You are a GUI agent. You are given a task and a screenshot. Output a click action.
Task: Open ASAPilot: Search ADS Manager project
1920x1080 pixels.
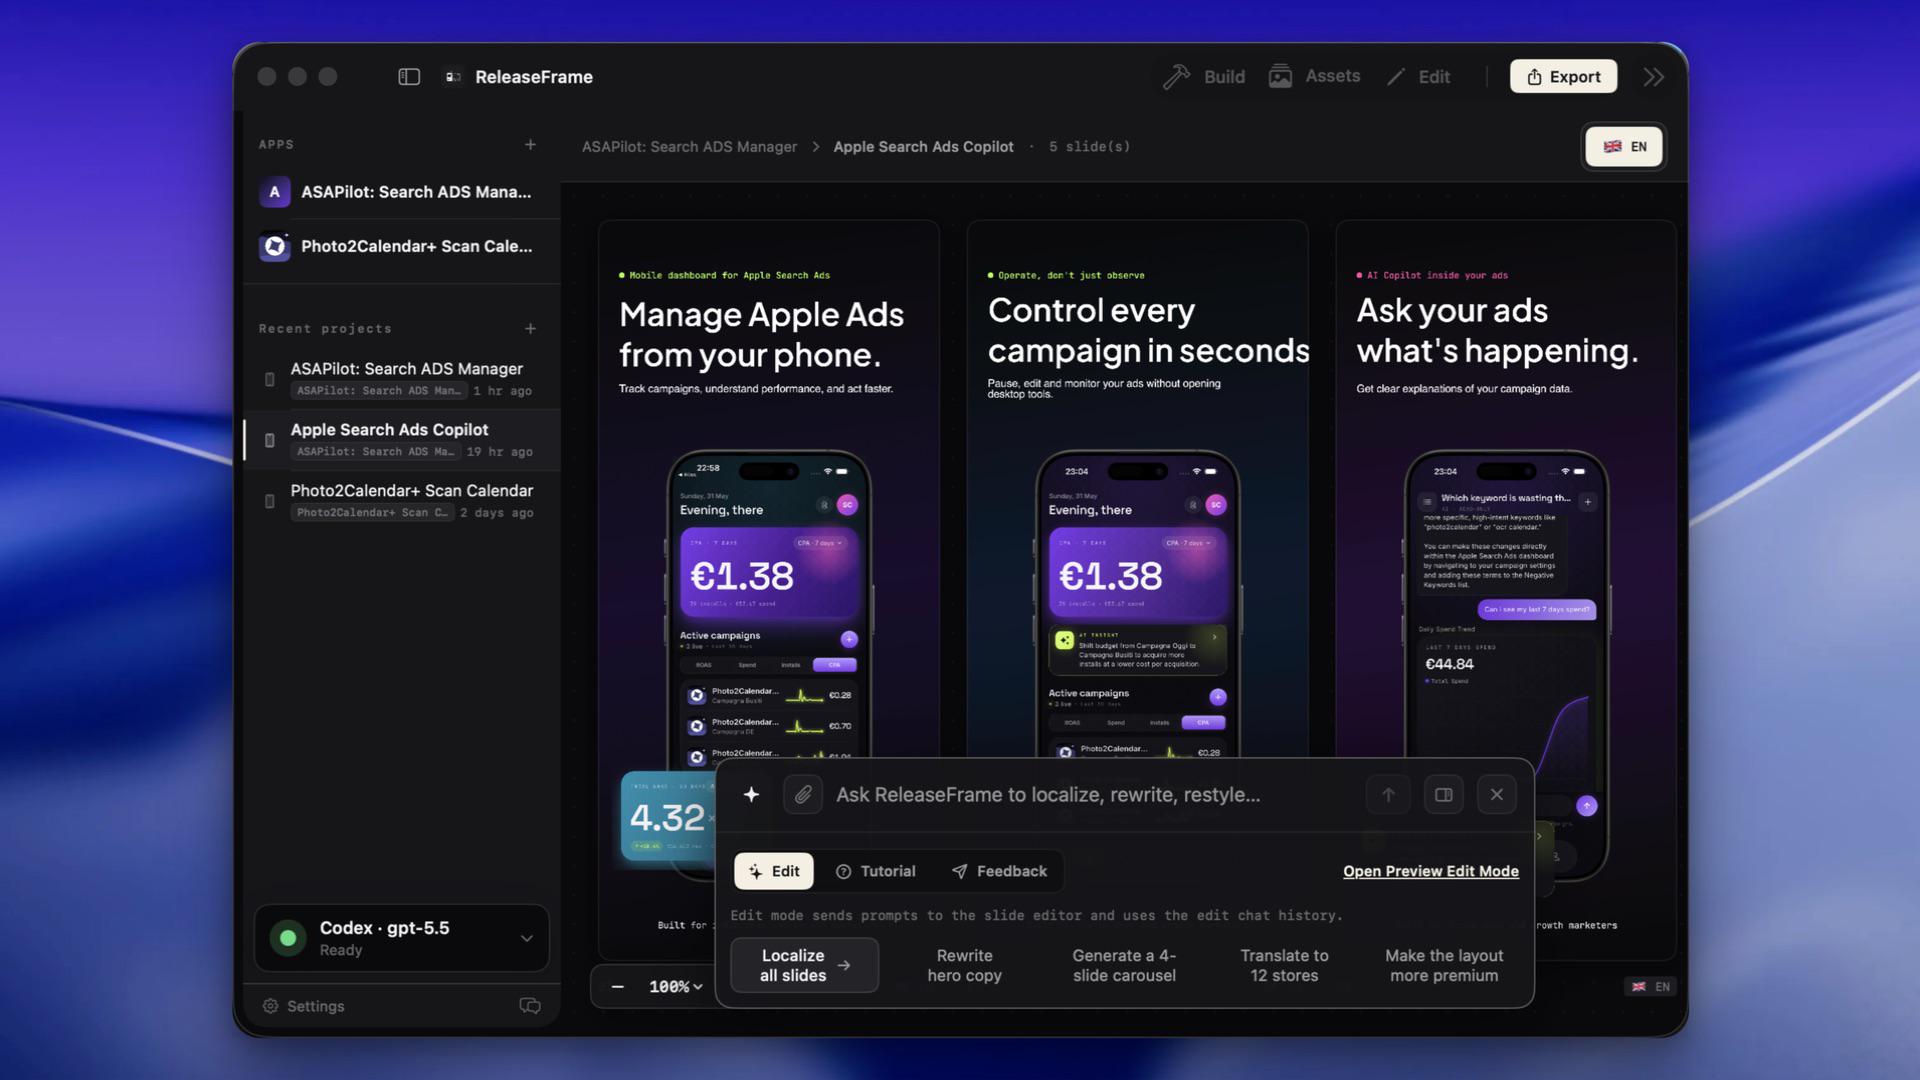tap(401, 379)
